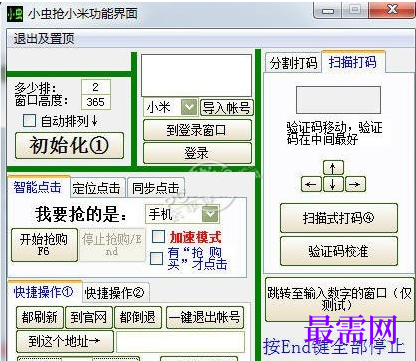Click the left arrow captcha move button

point(311,184)
